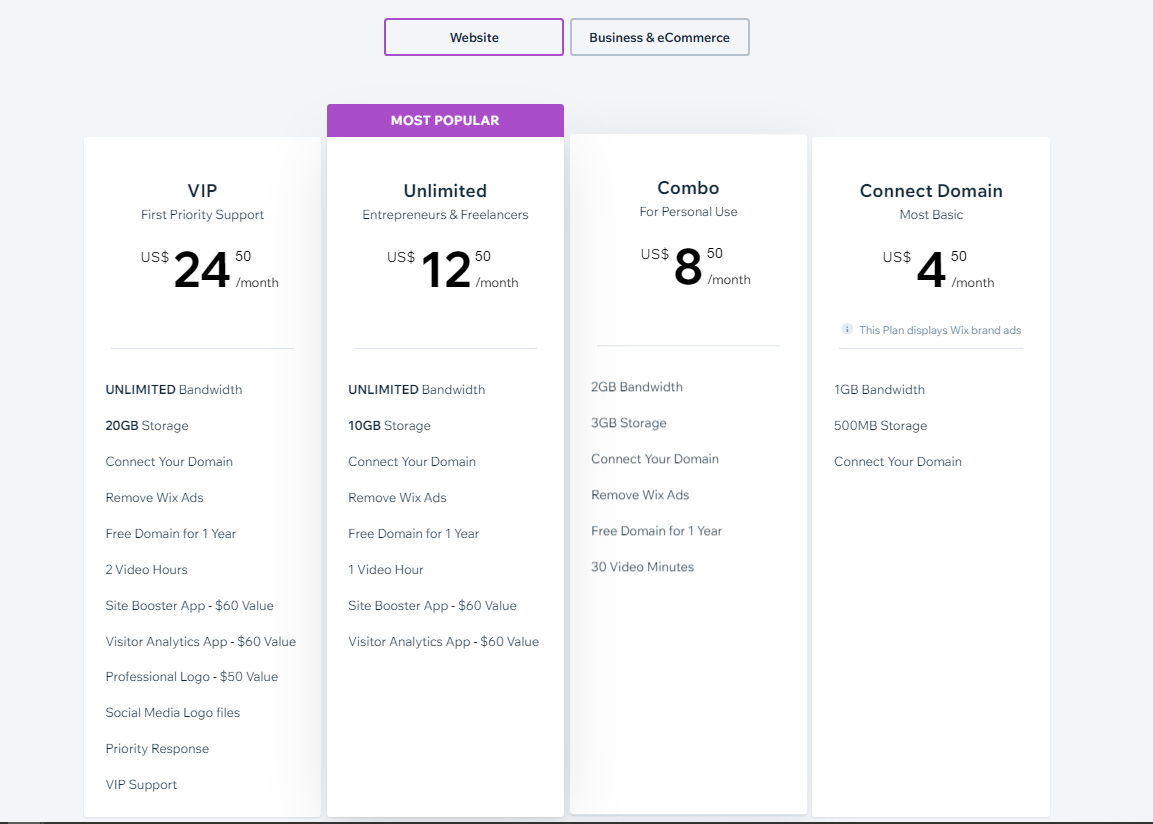Switch to the Business & eCommerce tab
1153x824 pixels.
click(660, 37)
